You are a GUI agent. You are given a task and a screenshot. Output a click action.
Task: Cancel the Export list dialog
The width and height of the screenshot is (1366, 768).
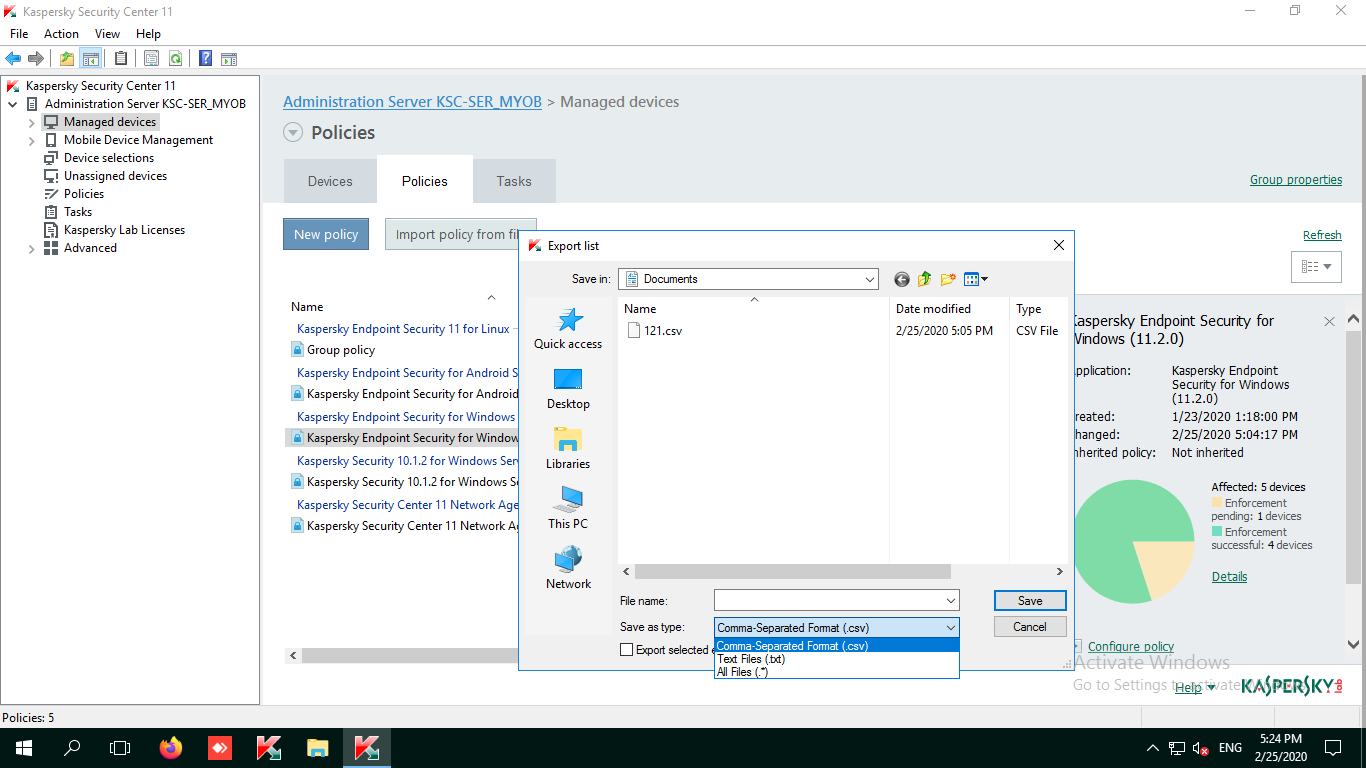pos(1030,627)
